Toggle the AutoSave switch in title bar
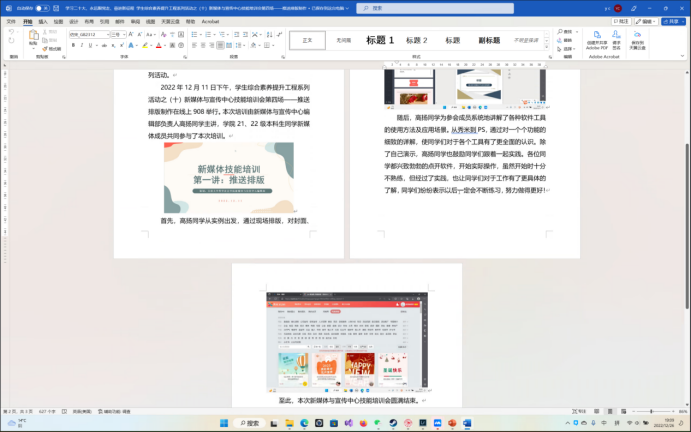The width and height of the screenshot is (691, 432). (40, 7)
